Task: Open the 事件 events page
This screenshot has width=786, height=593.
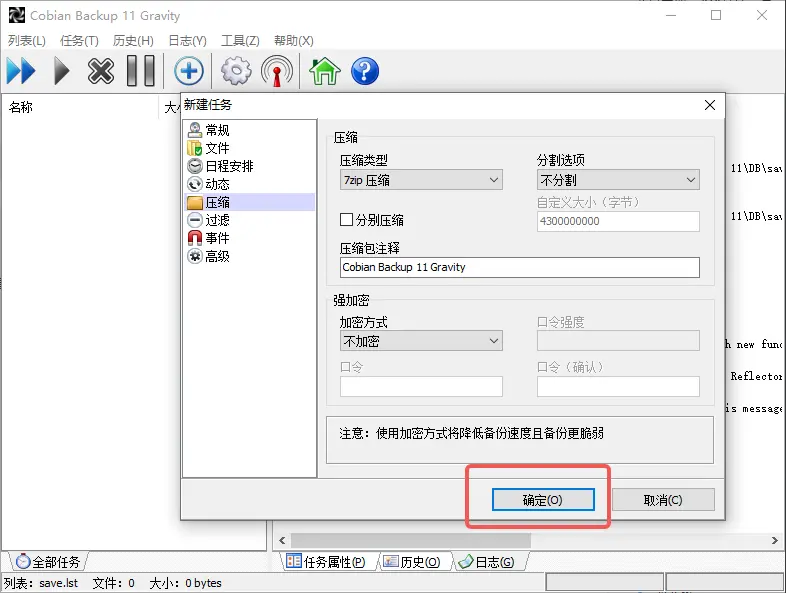Action: pyautogui.click(x=217, y=238)
